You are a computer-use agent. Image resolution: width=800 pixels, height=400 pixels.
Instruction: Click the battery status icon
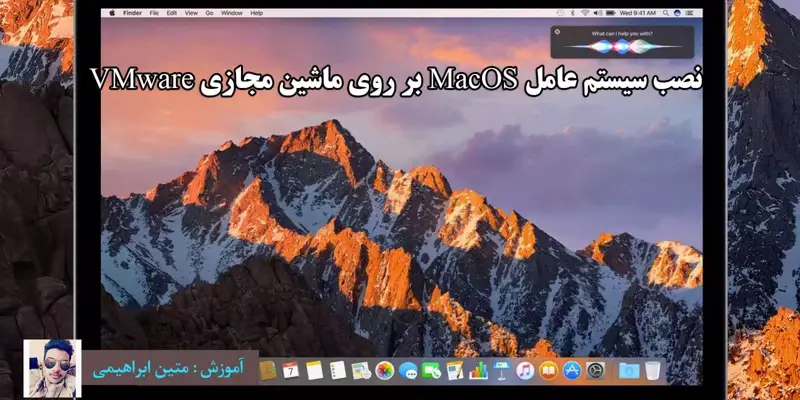[611, 13]
